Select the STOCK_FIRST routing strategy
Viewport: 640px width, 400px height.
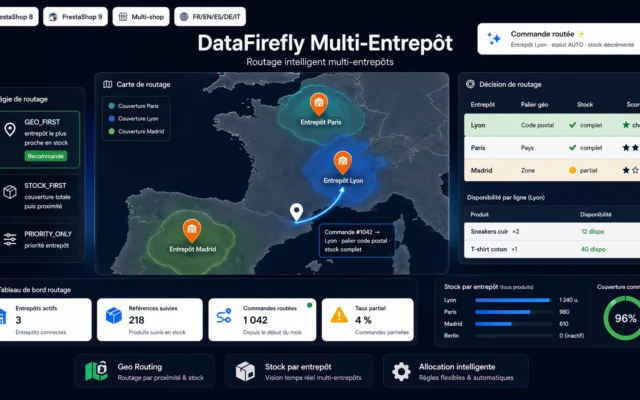(40, 196)
